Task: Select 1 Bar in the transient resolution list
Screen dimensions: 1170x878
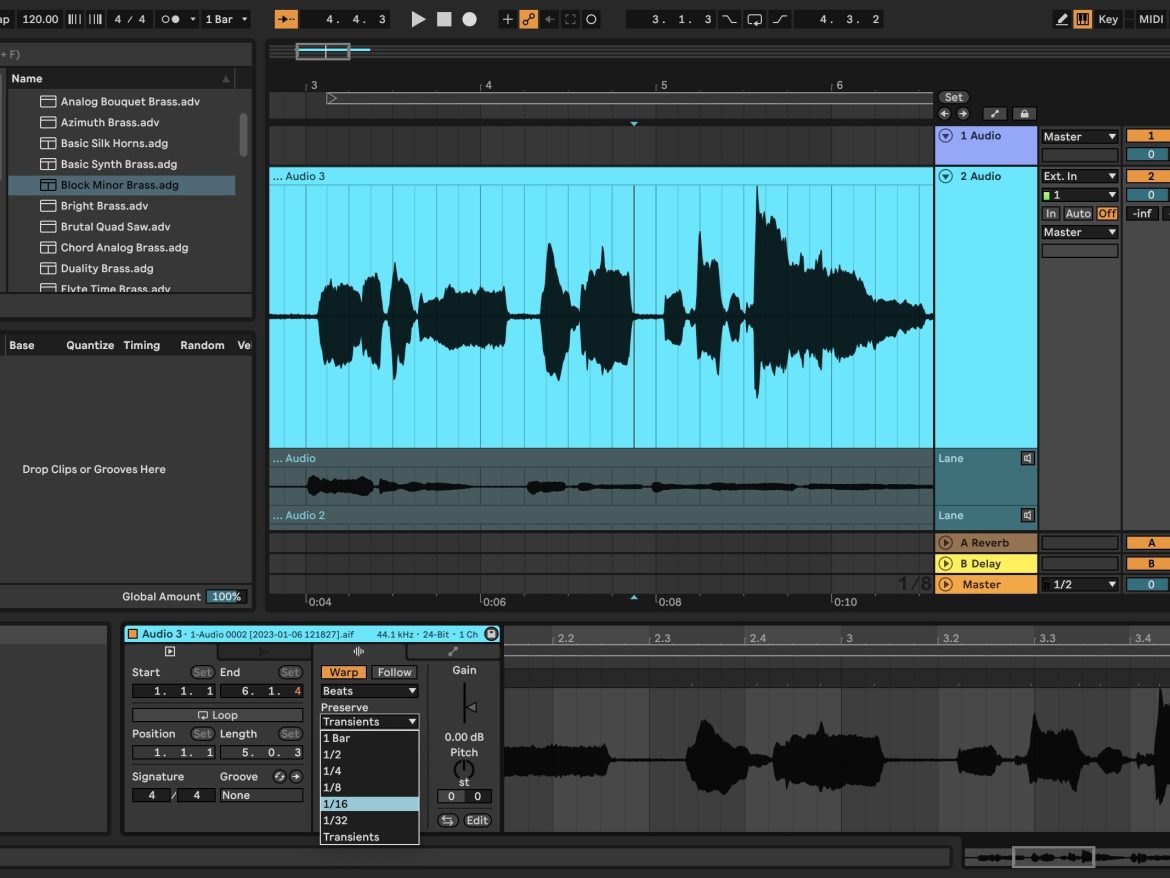Action: click(x=340, y=738)
